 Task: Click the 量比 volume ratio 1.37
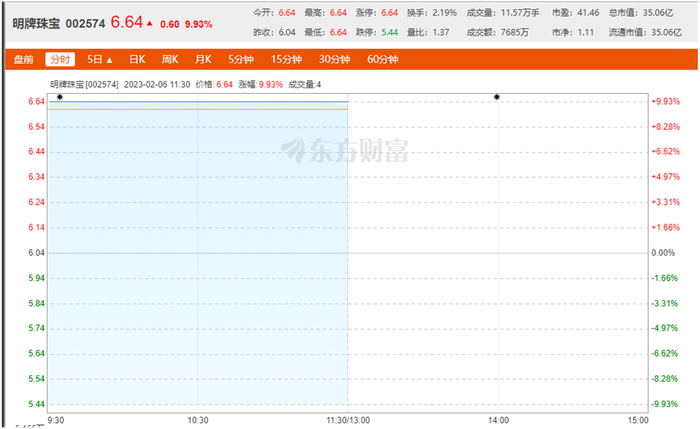tap(441, 33)
